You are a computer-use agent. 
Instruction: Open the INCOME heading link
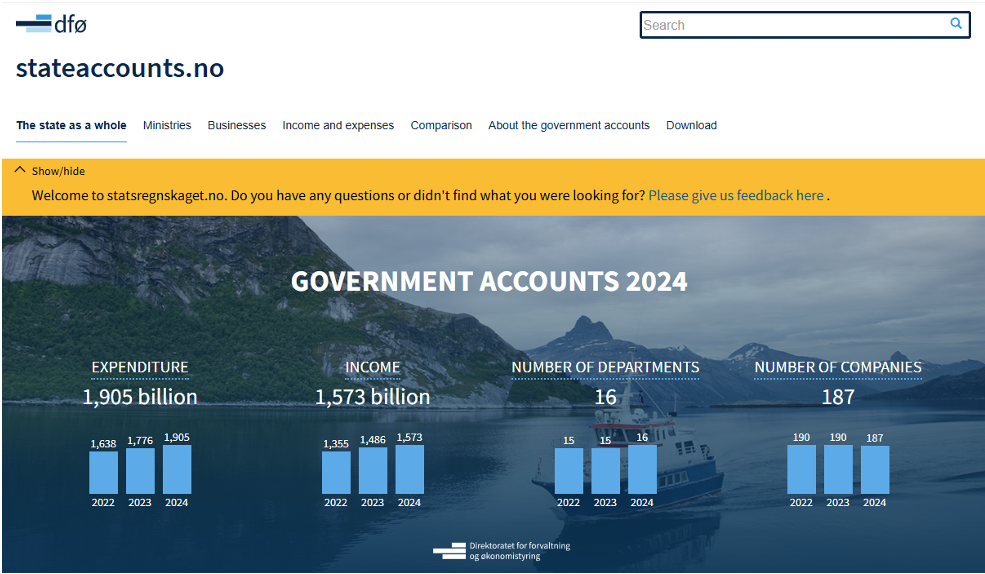point(373,367)
